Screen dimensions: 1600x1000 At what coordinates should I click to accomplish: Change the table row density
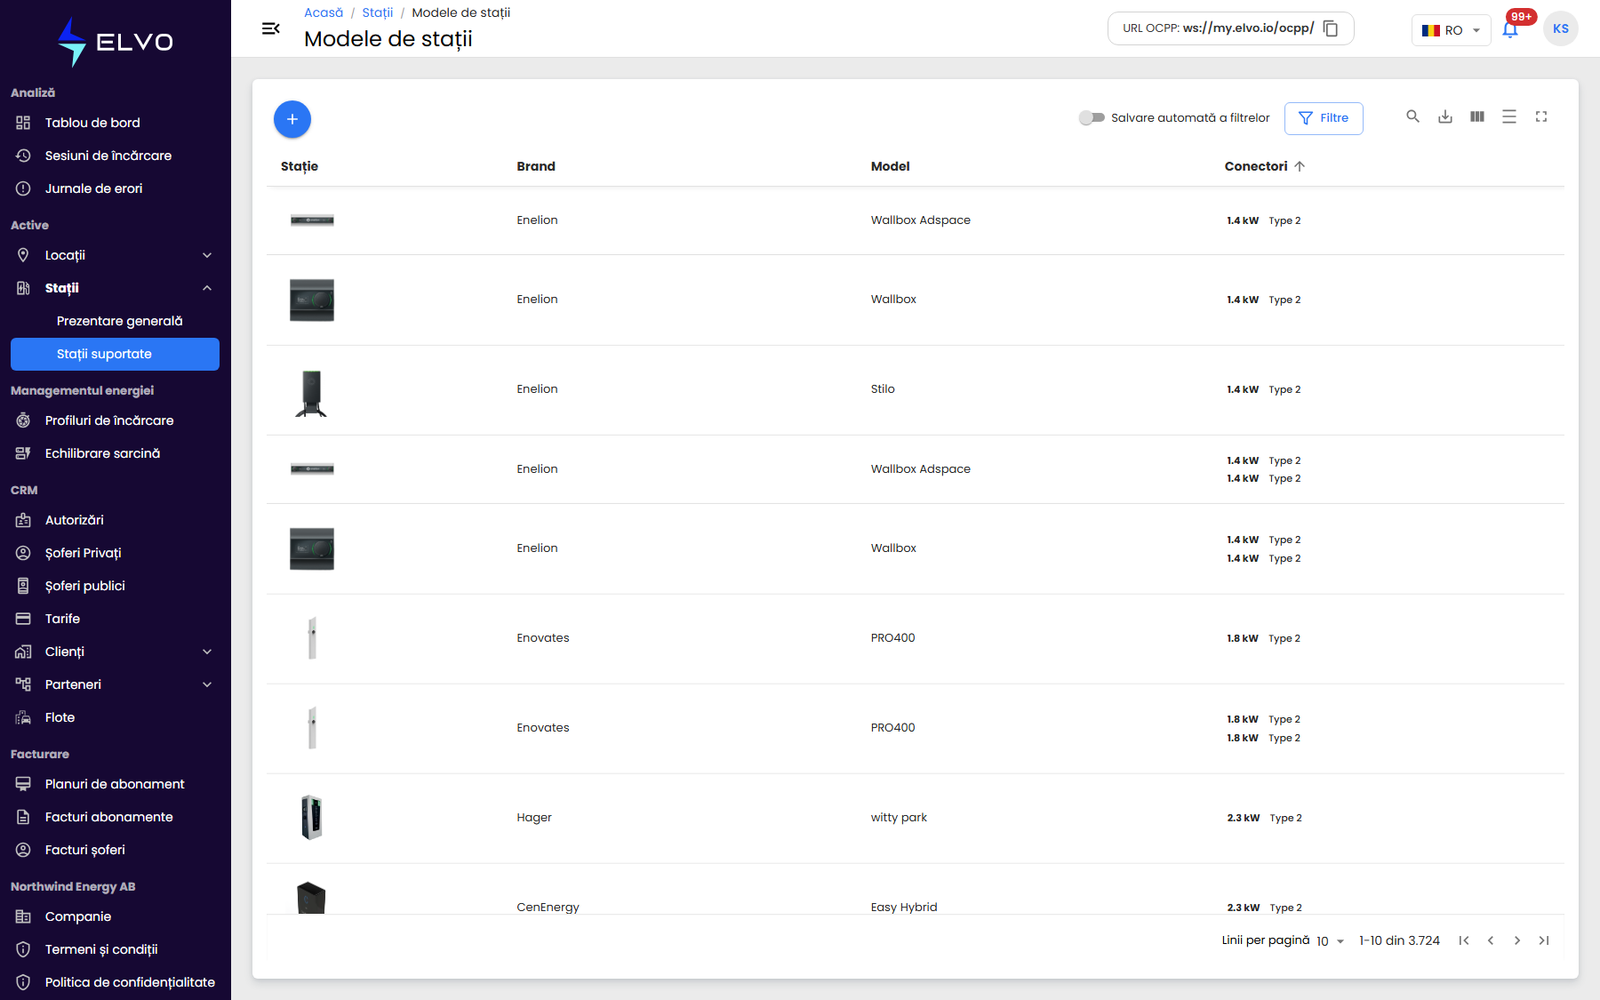point(1509,117)
